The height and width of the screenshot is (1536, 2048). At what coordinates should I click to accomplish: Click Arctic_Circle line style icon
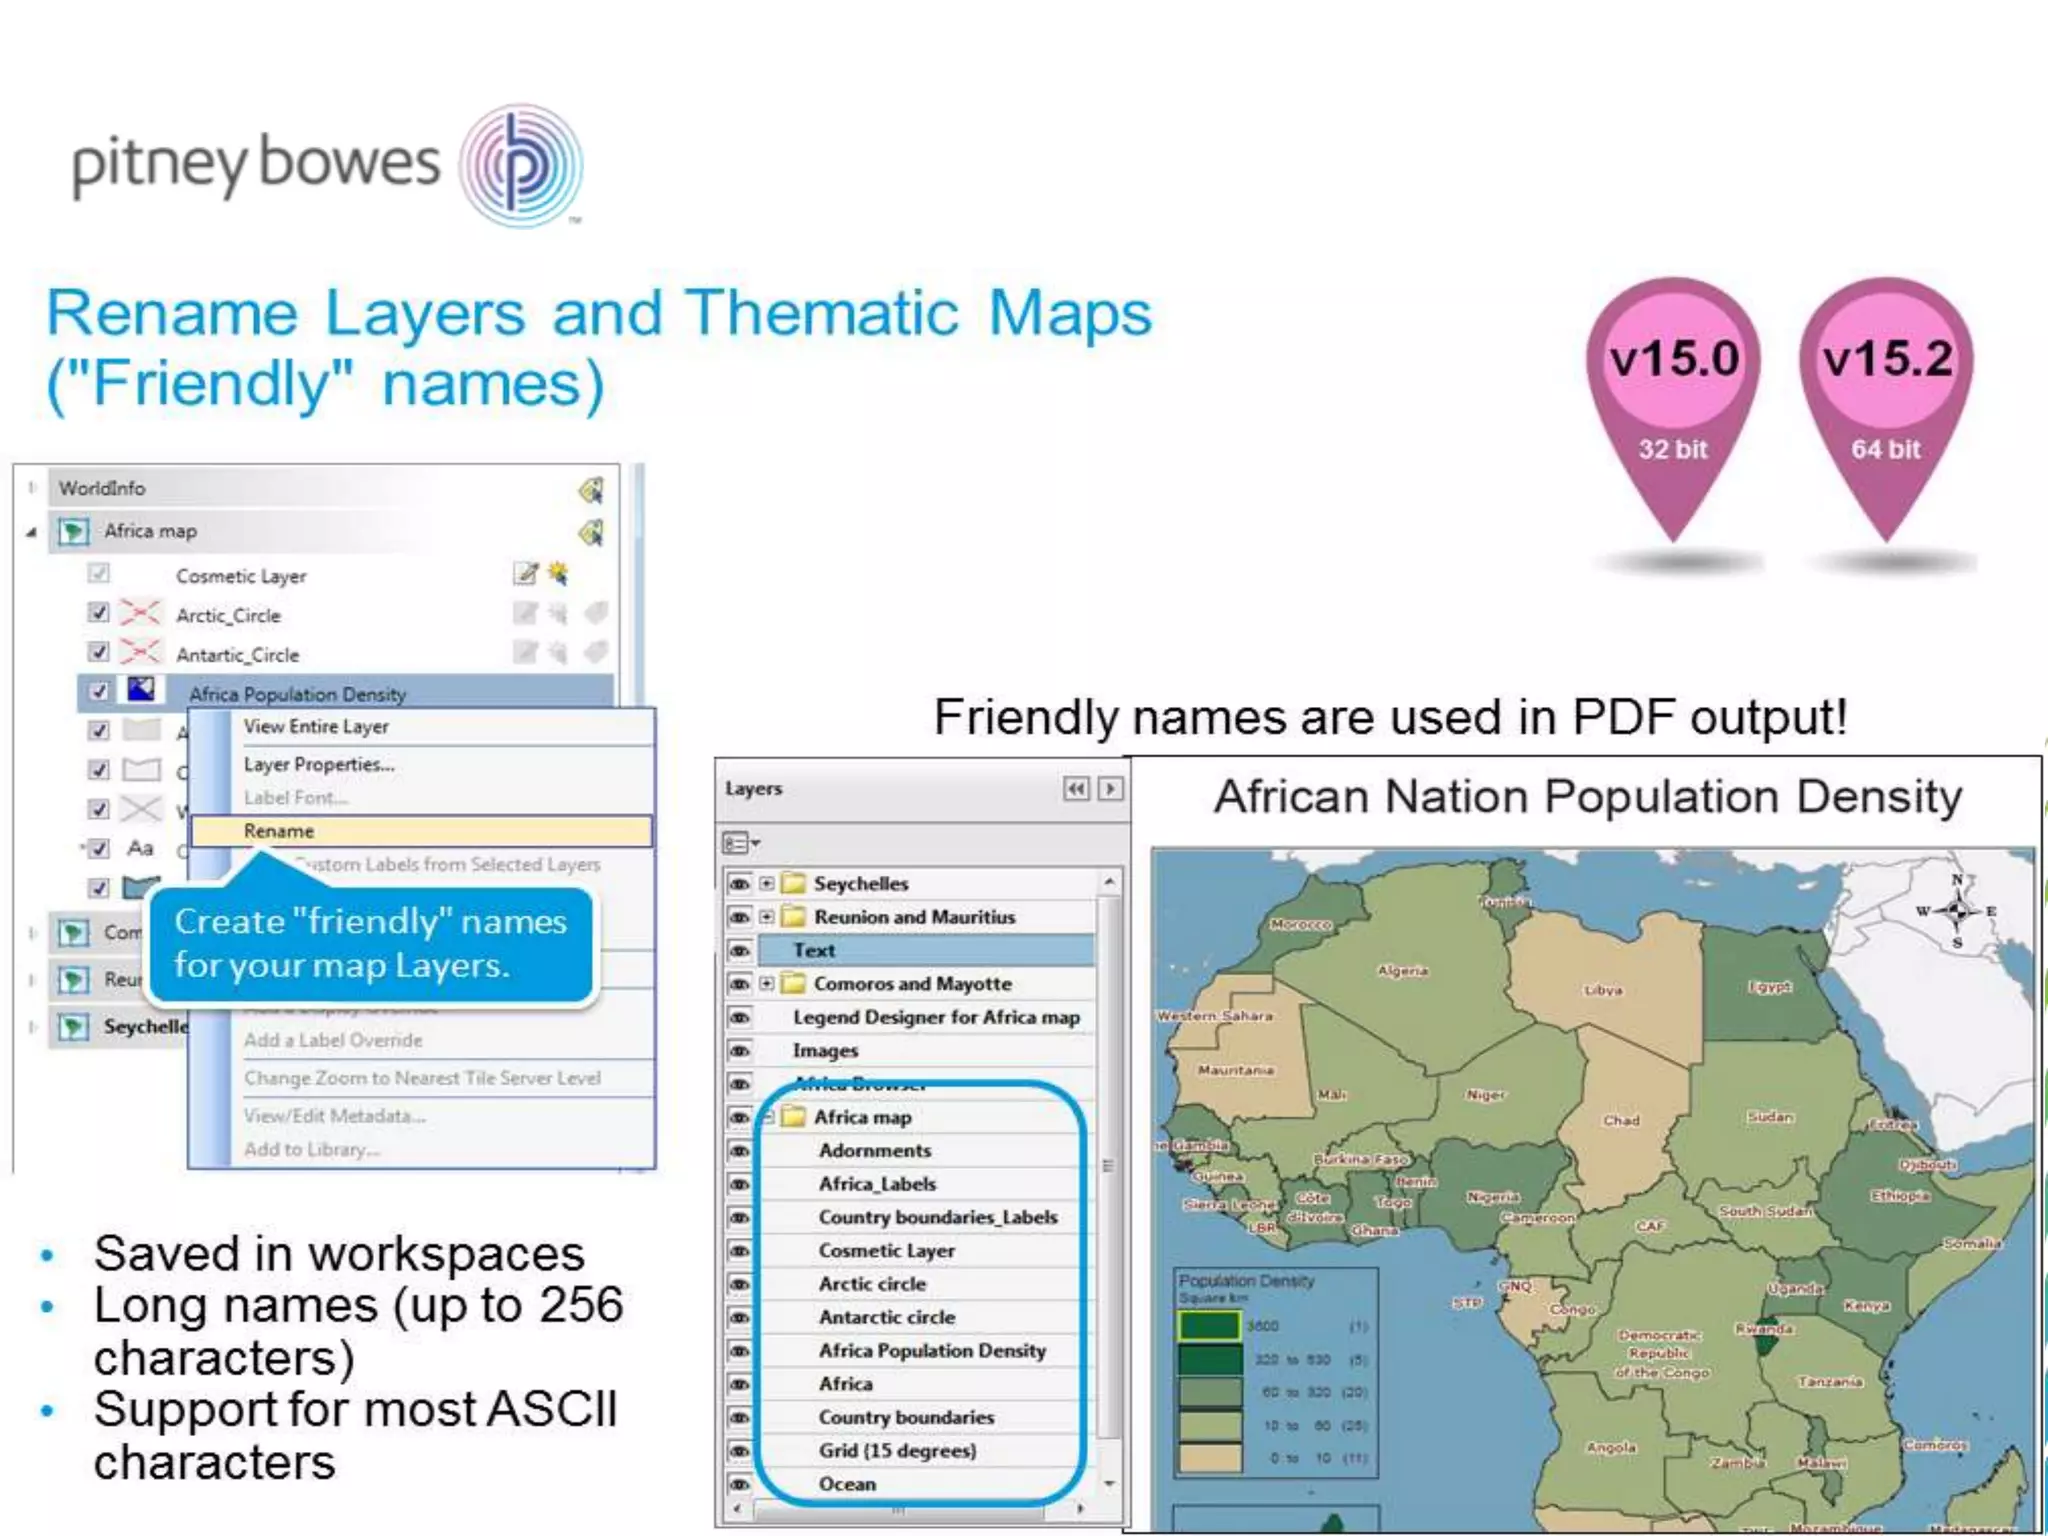140,613
